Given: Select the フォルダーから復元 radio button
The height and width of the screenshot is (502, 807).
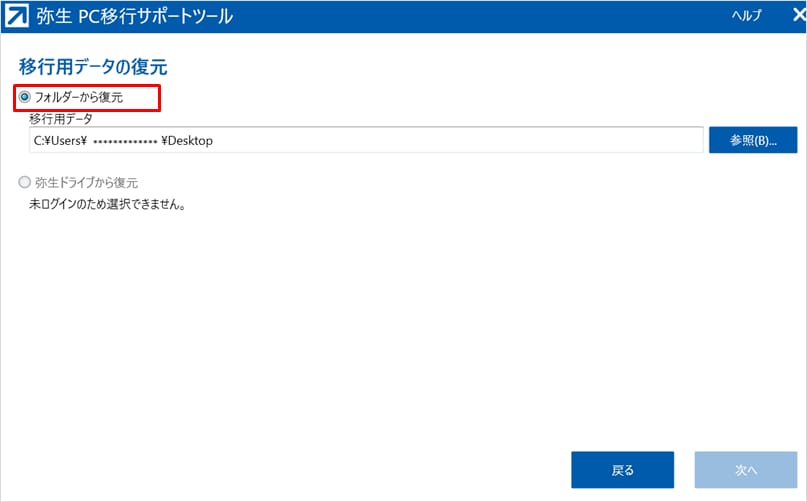Looking at the screenshot, I should point(25,97).
